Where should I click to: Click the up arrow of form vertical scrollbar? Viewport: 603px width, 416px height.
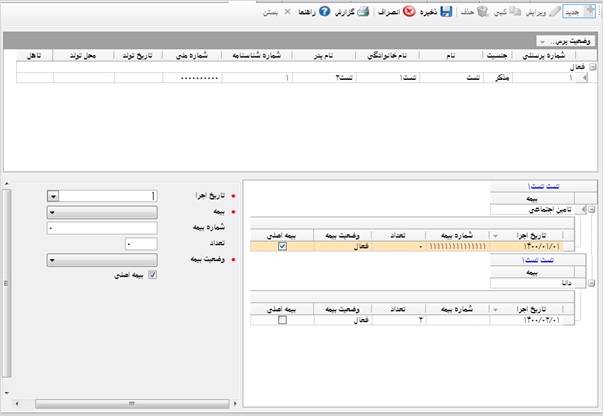[x=7, y=184]
